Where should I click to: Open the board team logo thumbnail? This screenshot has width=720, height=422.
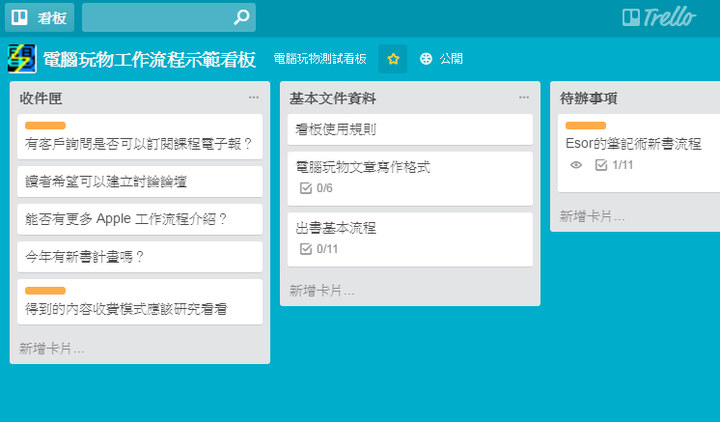(x=22, y=59)
